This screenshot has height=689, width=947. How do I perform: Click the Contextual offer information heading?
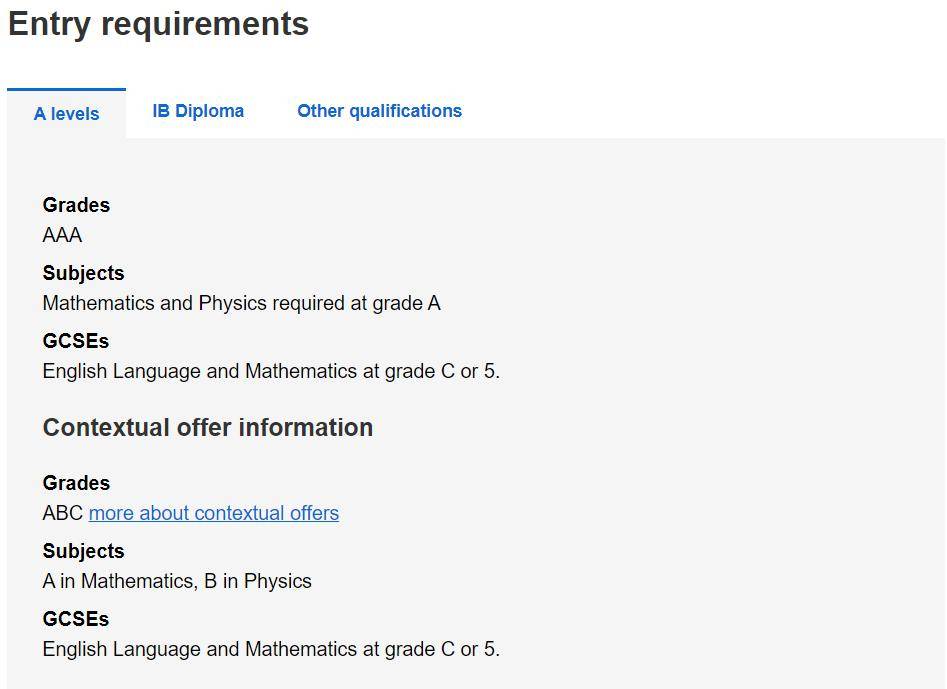pyautogui.click(x=208, y=428)
